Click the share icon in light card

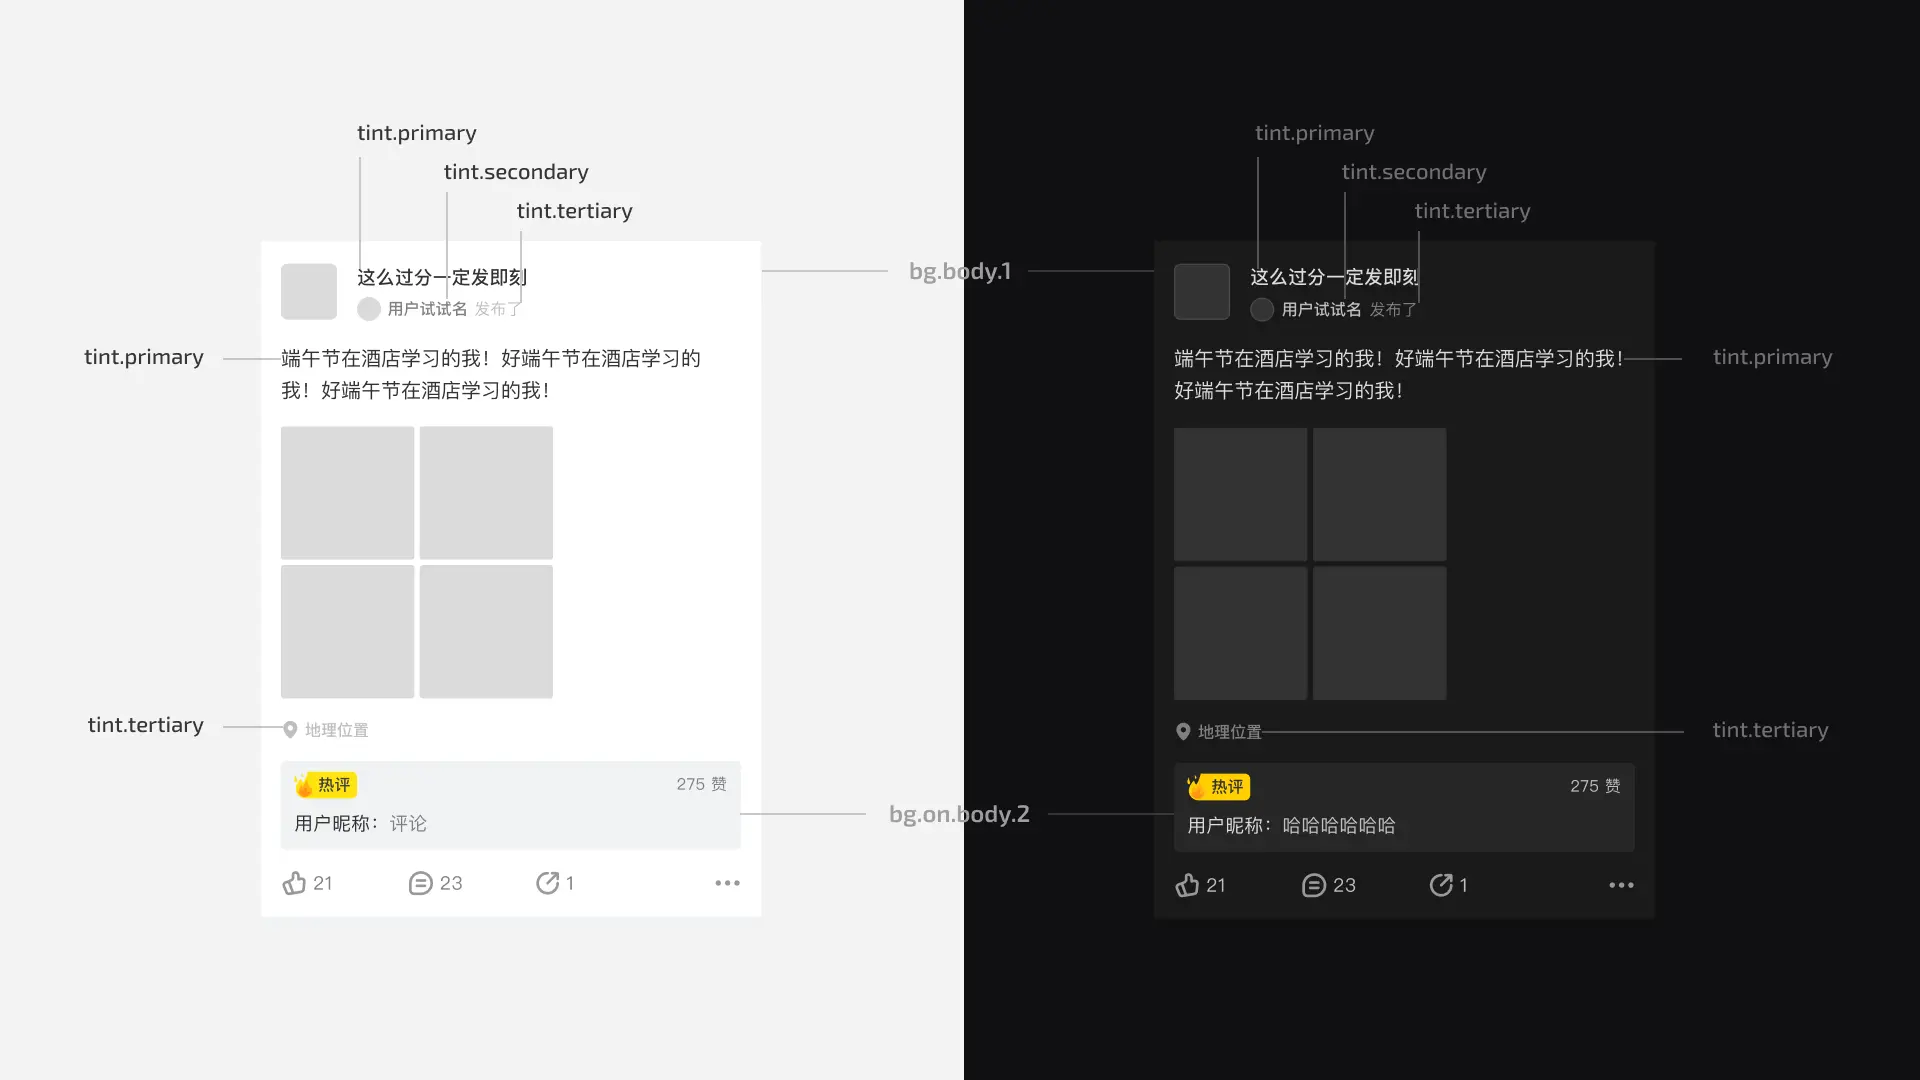(x=547, y=883)
